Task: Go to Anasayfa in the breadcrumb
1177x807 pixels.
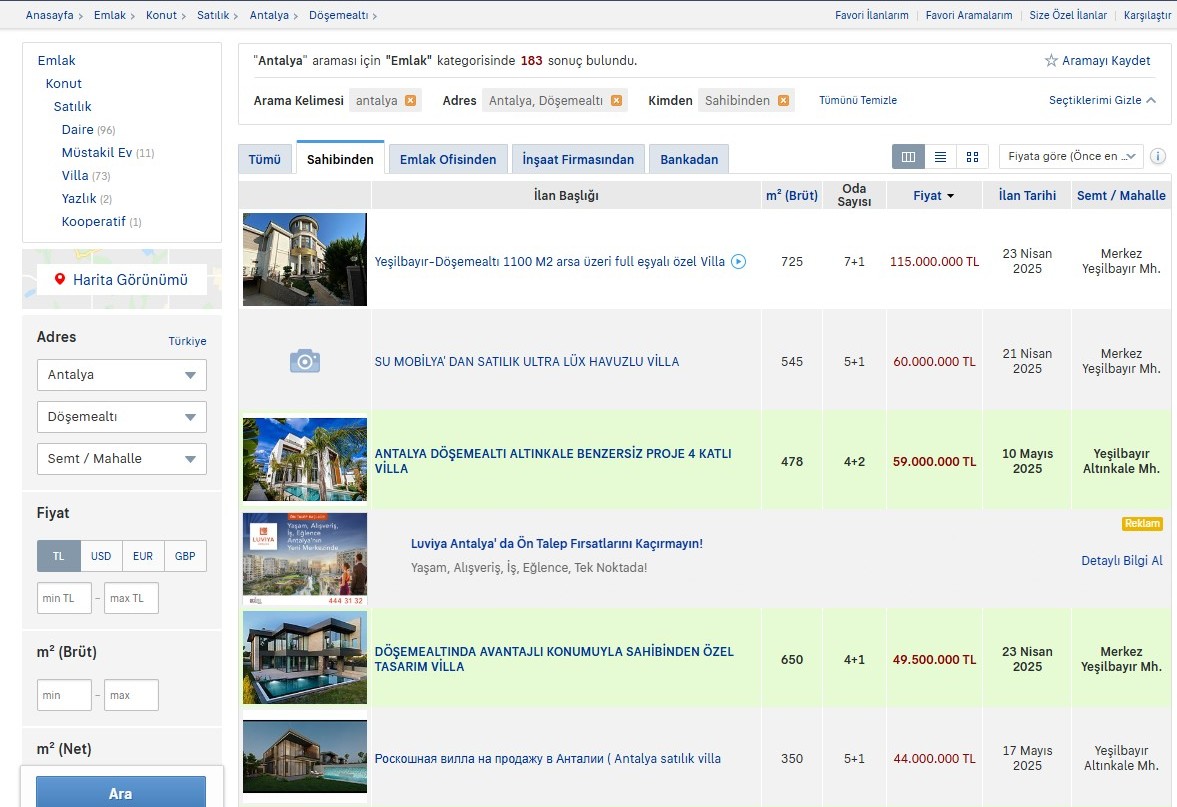Action: coord(50,15)
